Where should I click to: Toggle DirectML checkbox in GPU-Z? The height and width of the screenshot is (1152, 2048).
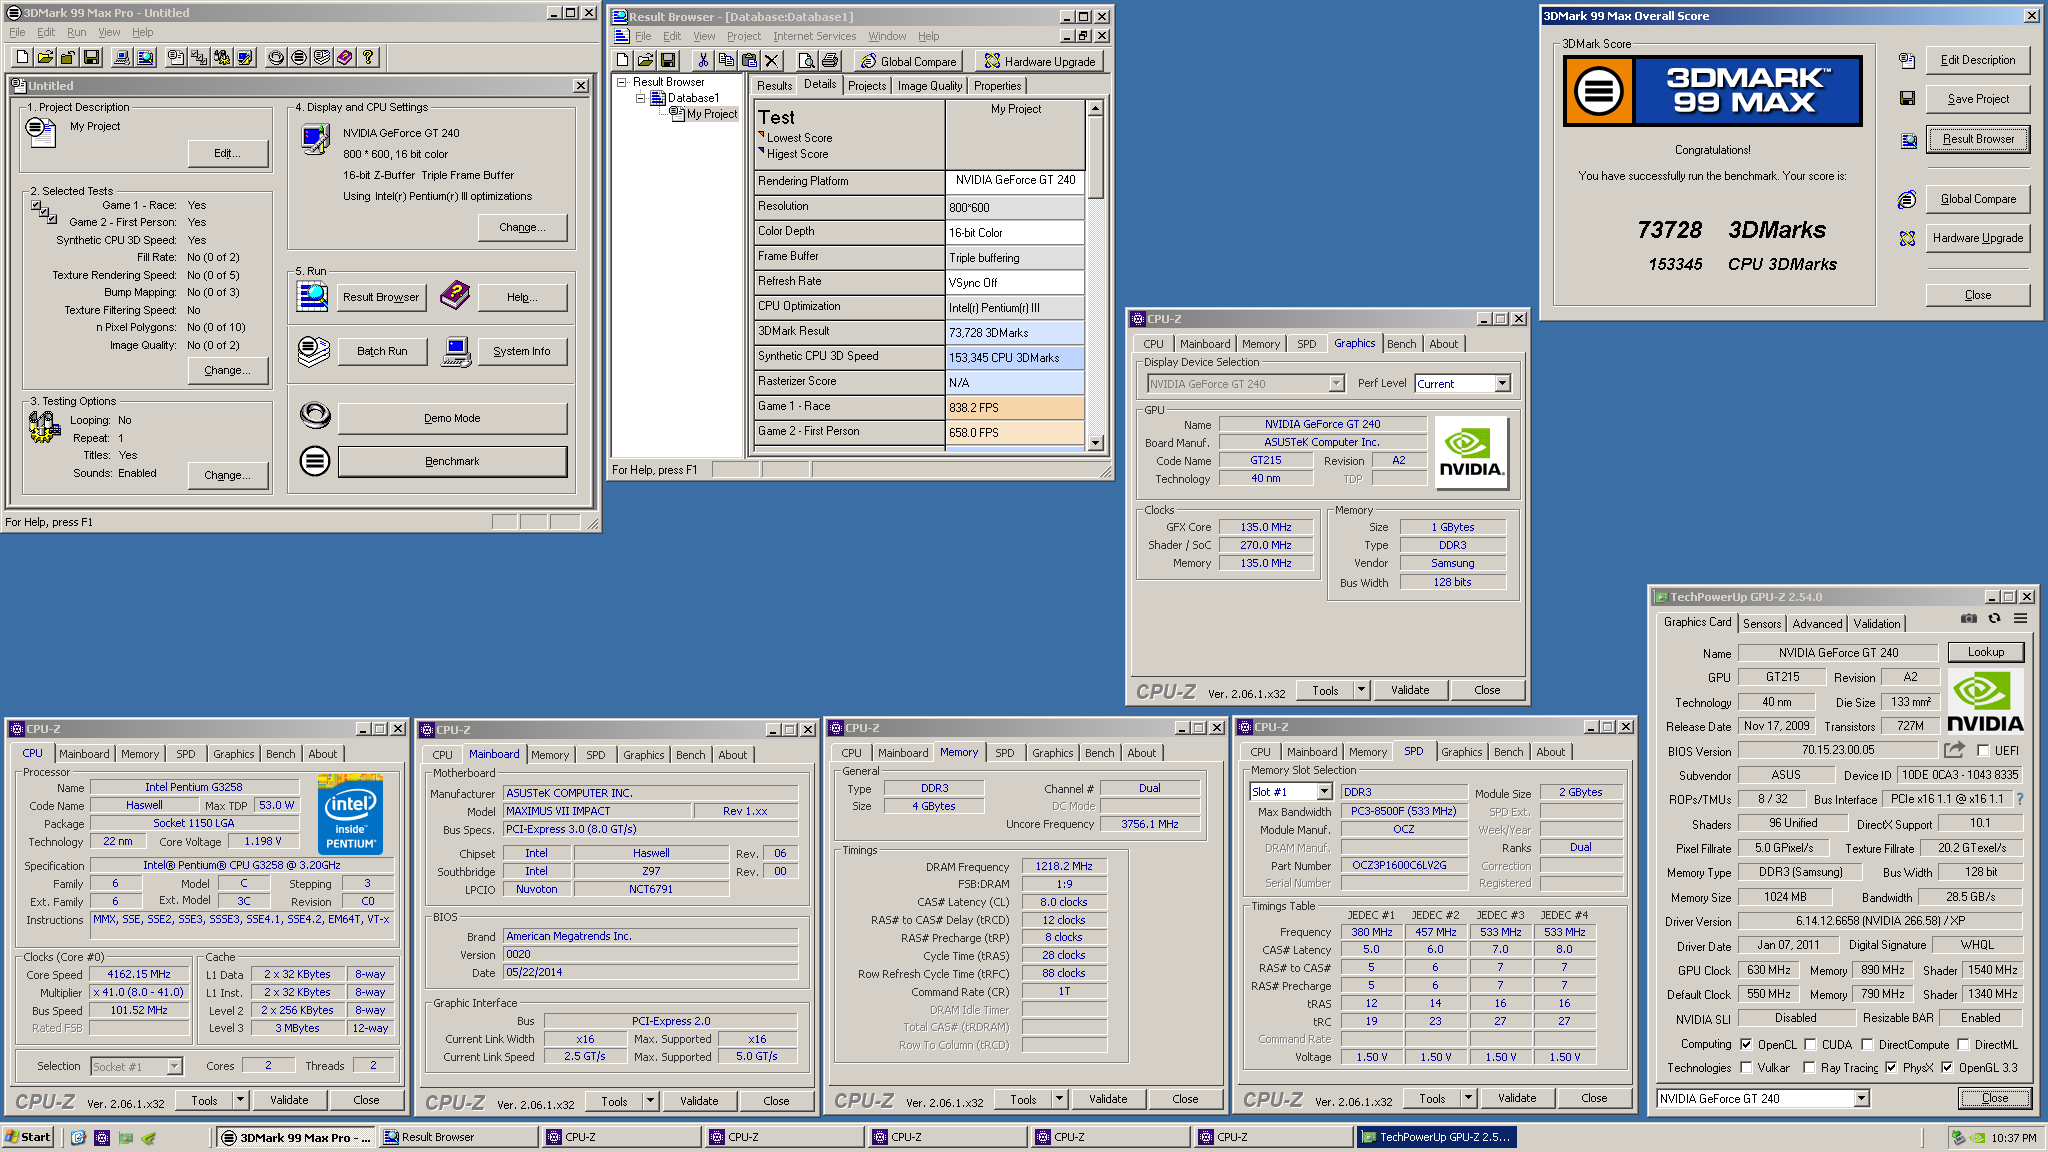(1962, 1045)
